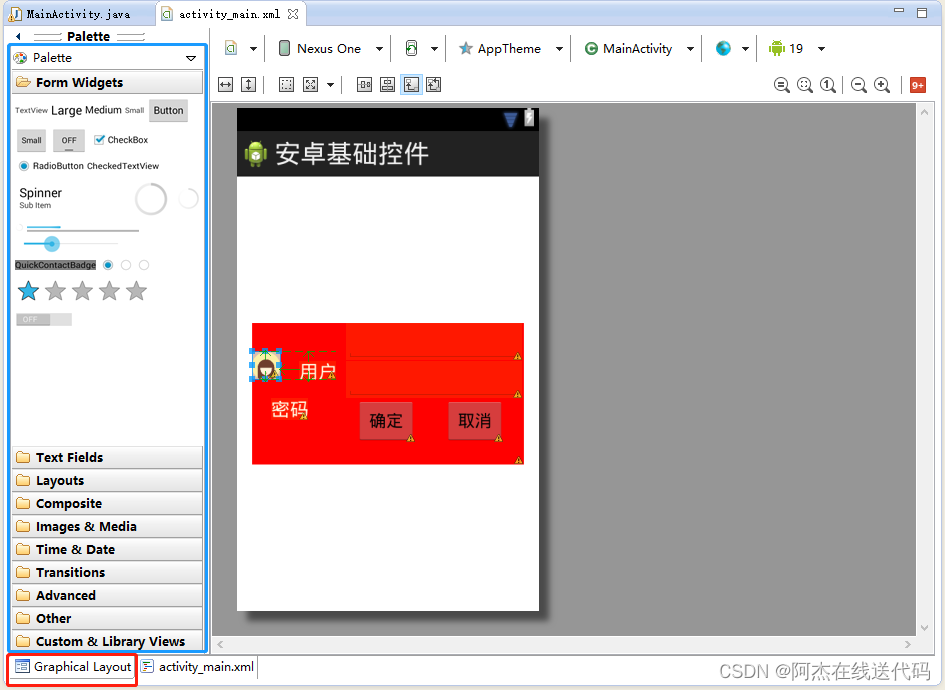The image size is (945, 690).
Task: Click the 取消 button in preview
Action: 475,421
